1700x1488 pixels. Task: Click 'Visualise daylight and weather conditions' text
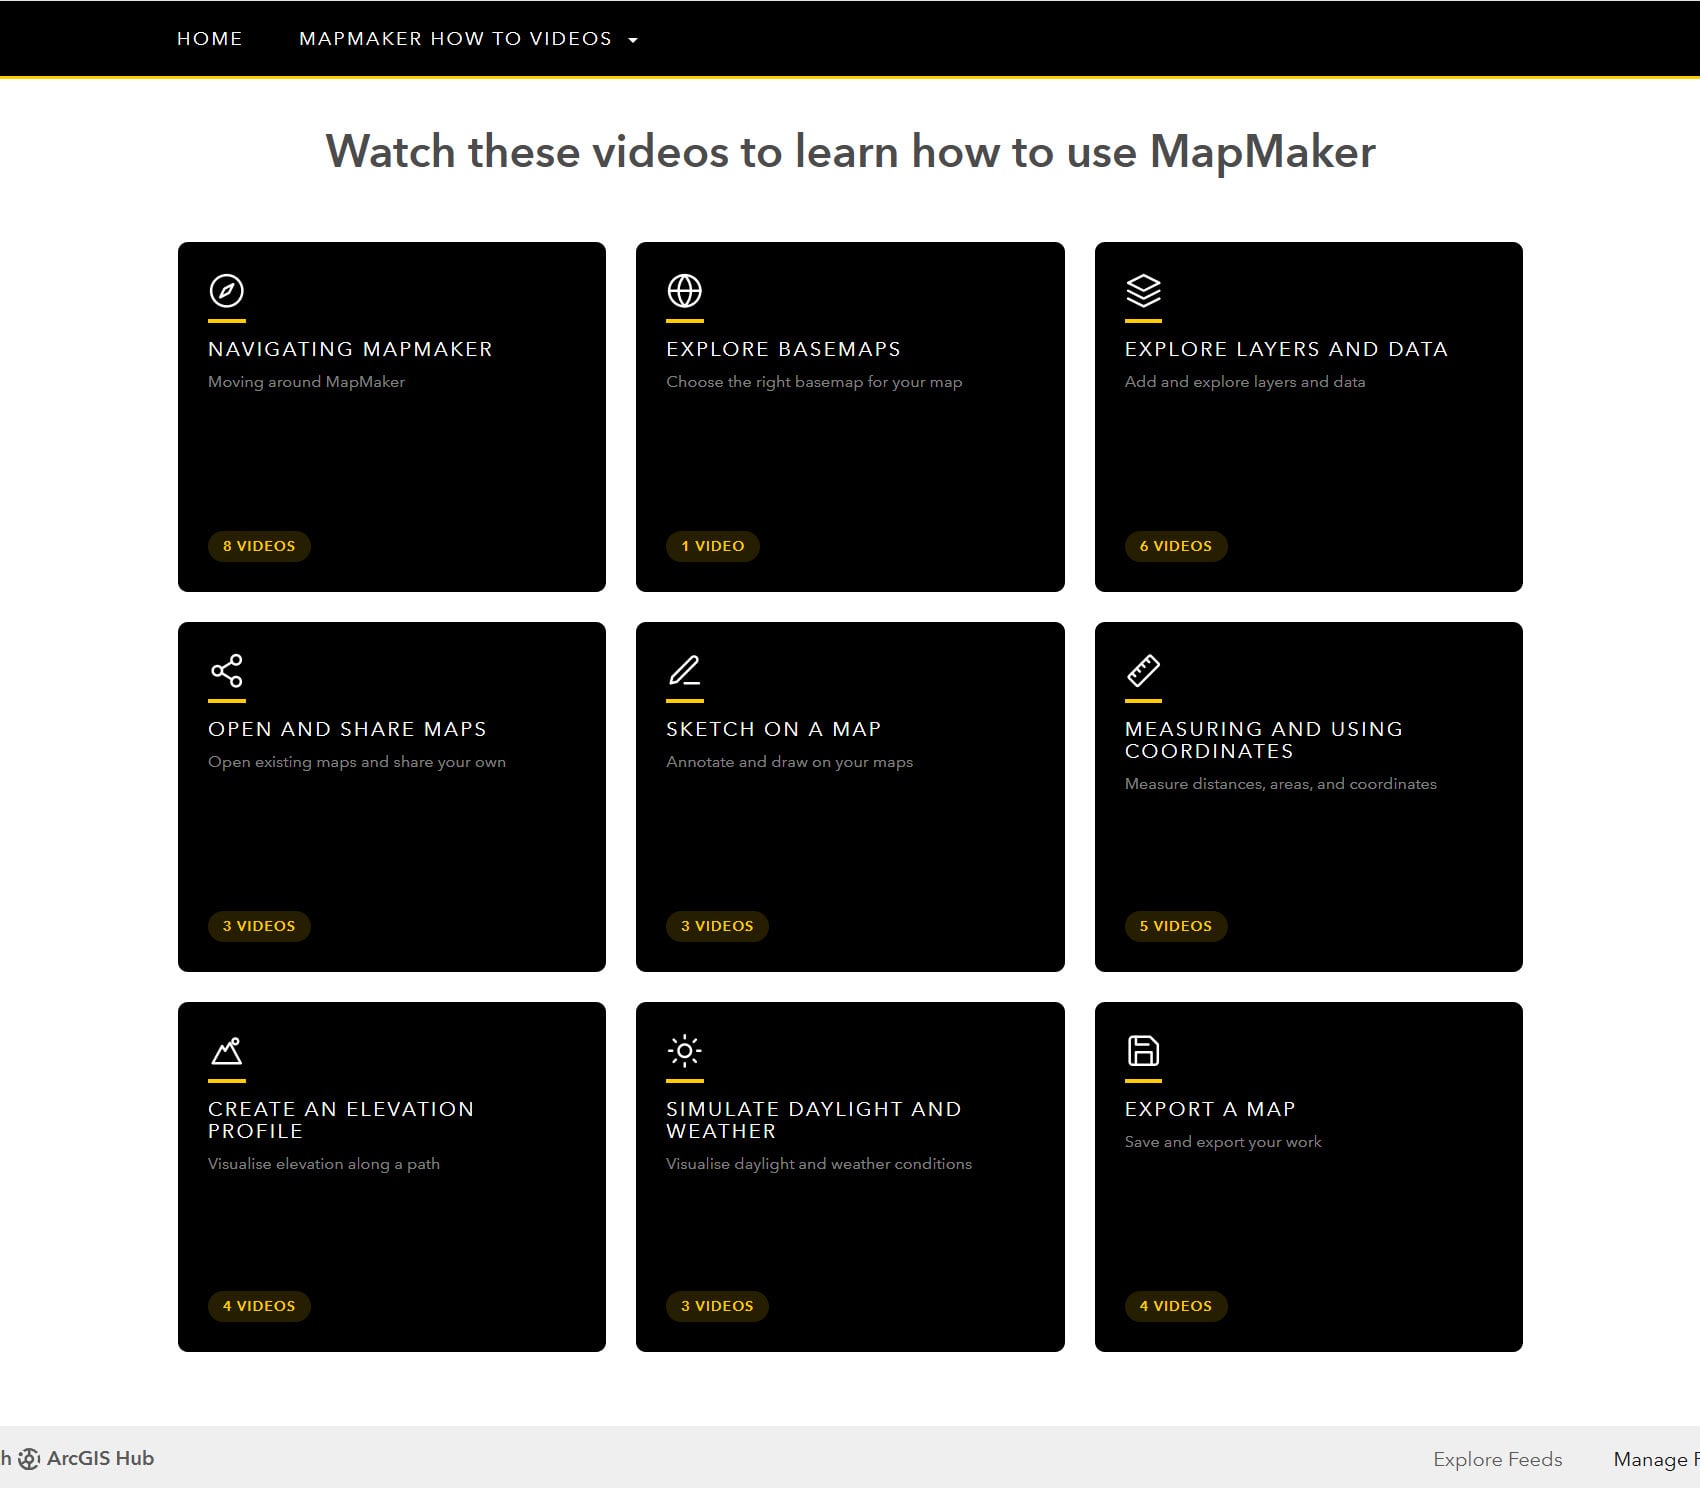click(819, 1164)
